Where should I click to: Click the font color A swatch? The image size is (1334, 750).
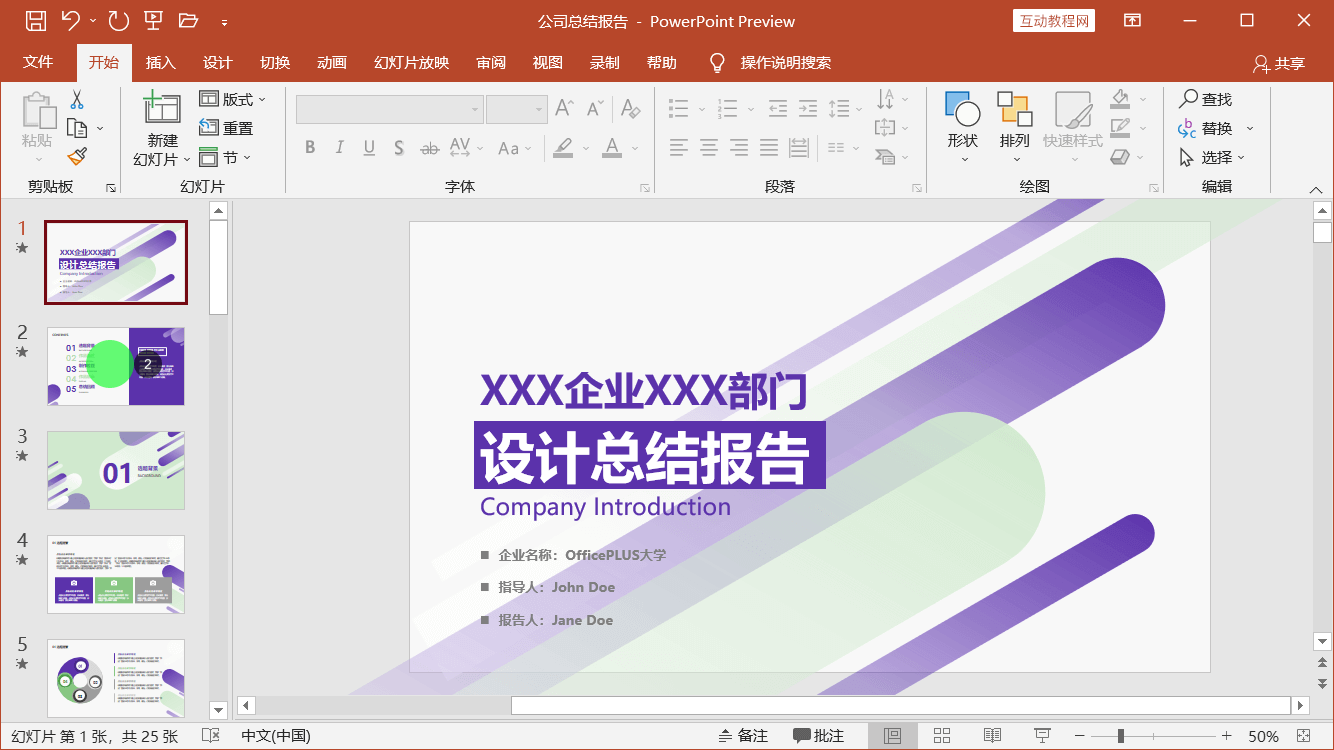(x=612, y=148)
